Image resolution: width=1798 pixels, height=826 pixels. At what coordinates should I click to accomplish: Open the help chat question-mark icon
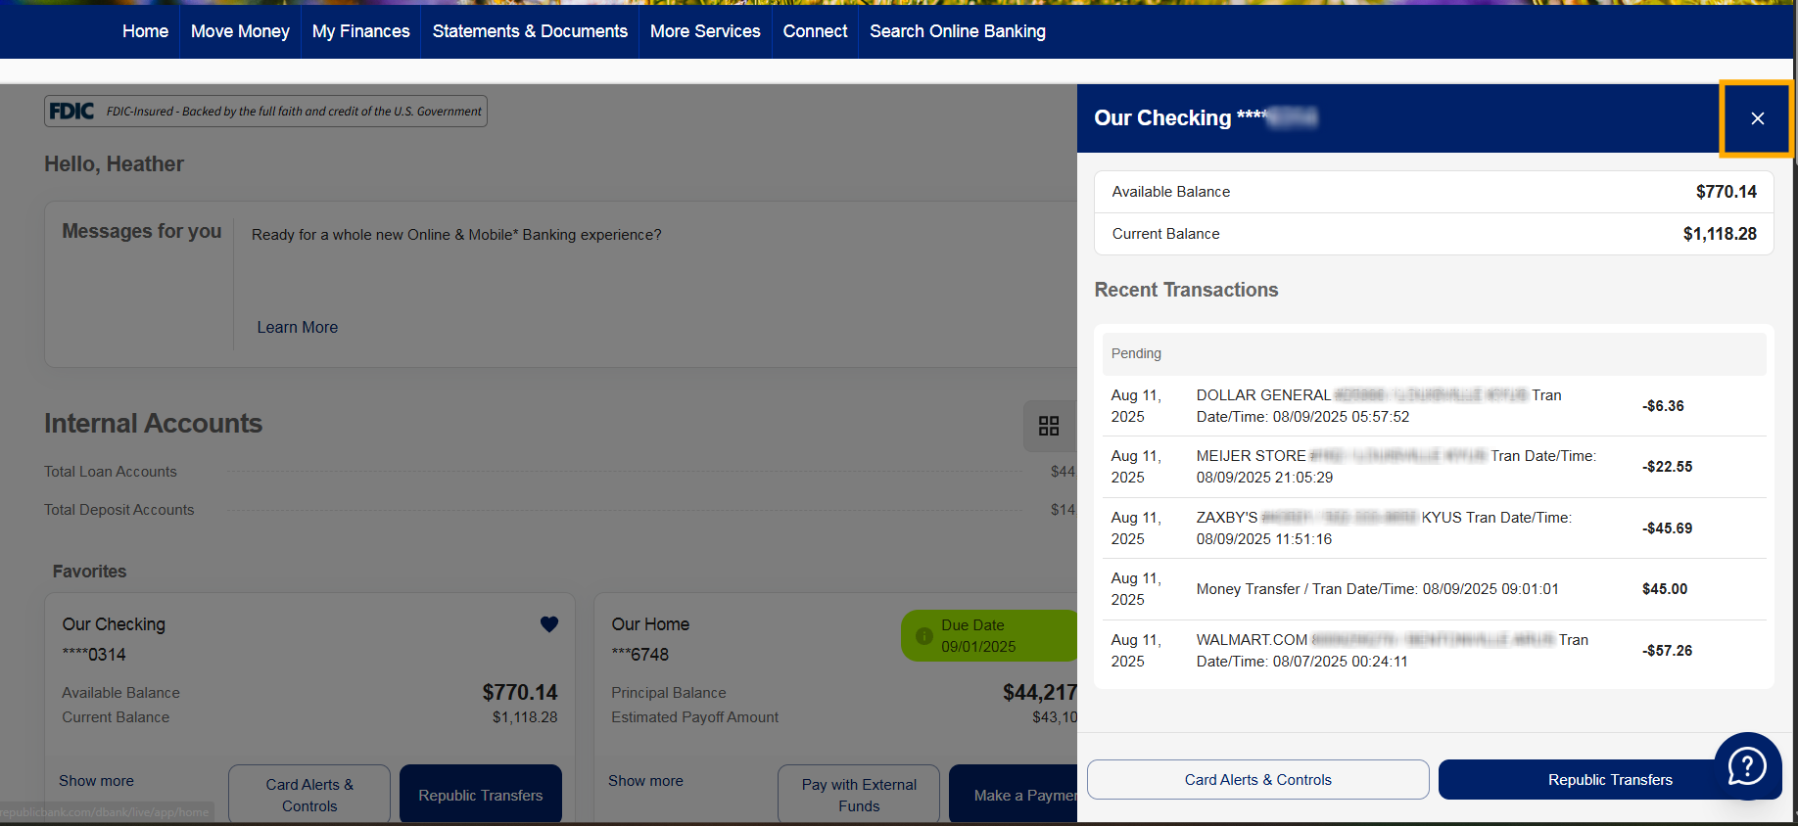[1747, 767]
